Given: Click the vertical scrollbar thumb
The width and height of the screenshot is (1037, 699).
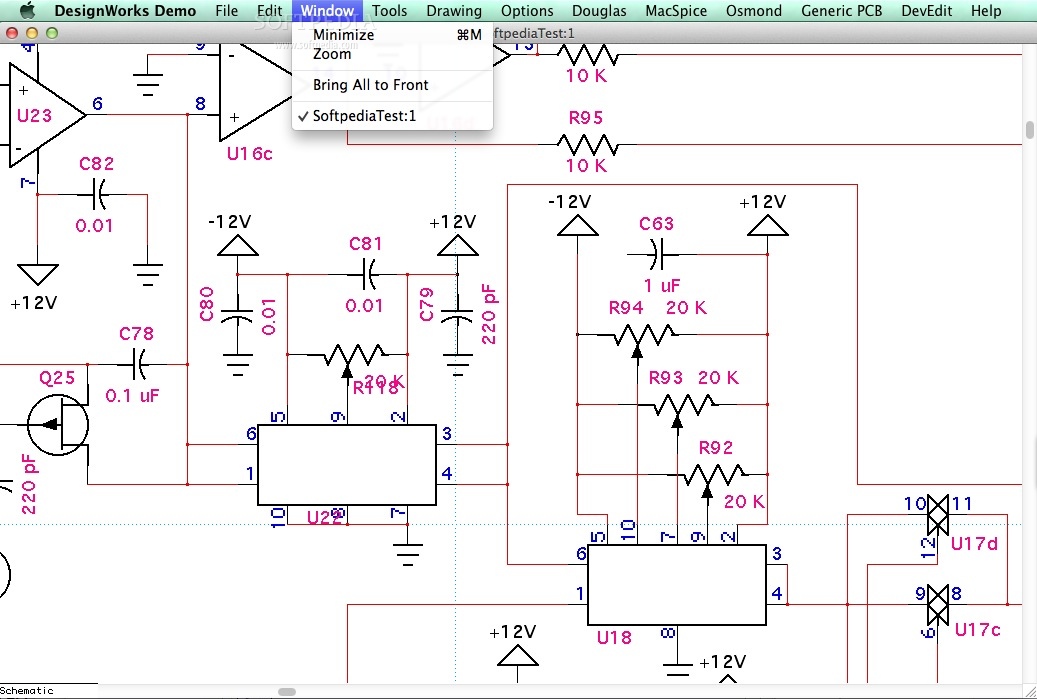Looking at the screenshot, I should [1030, 130].
